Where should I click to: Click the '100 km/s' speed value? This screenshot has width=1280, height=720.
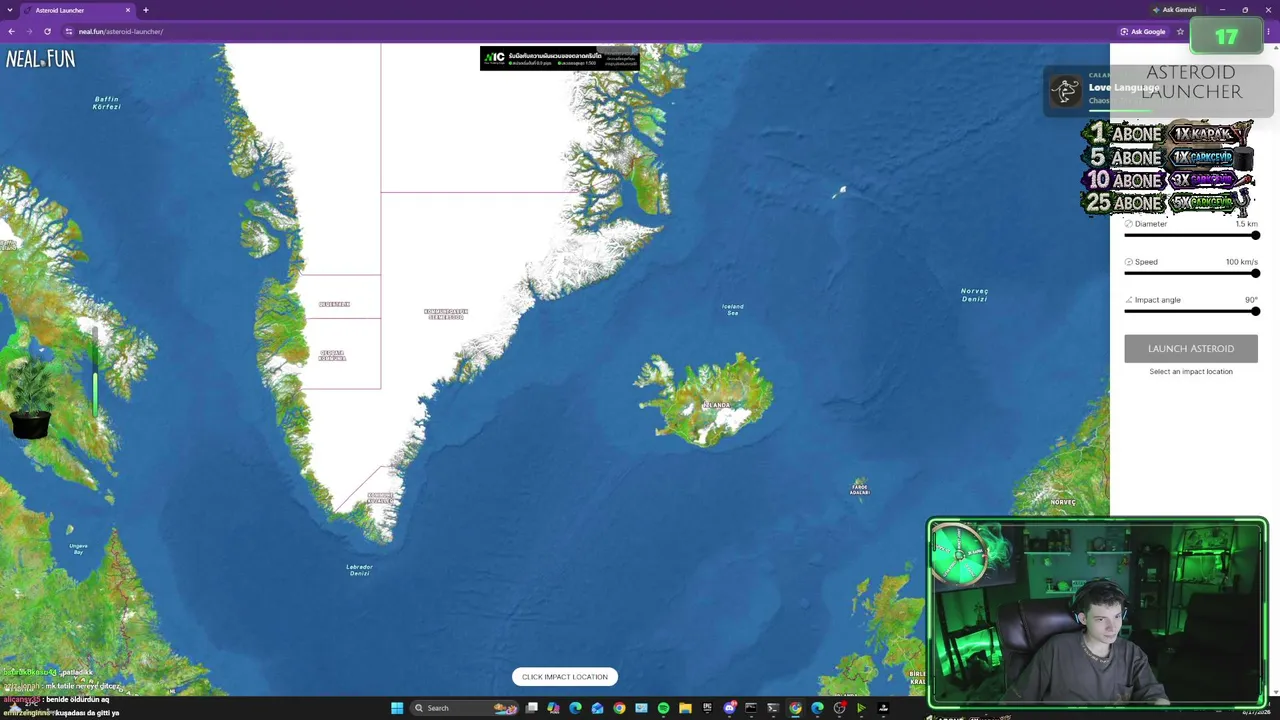click(1242, 262)
